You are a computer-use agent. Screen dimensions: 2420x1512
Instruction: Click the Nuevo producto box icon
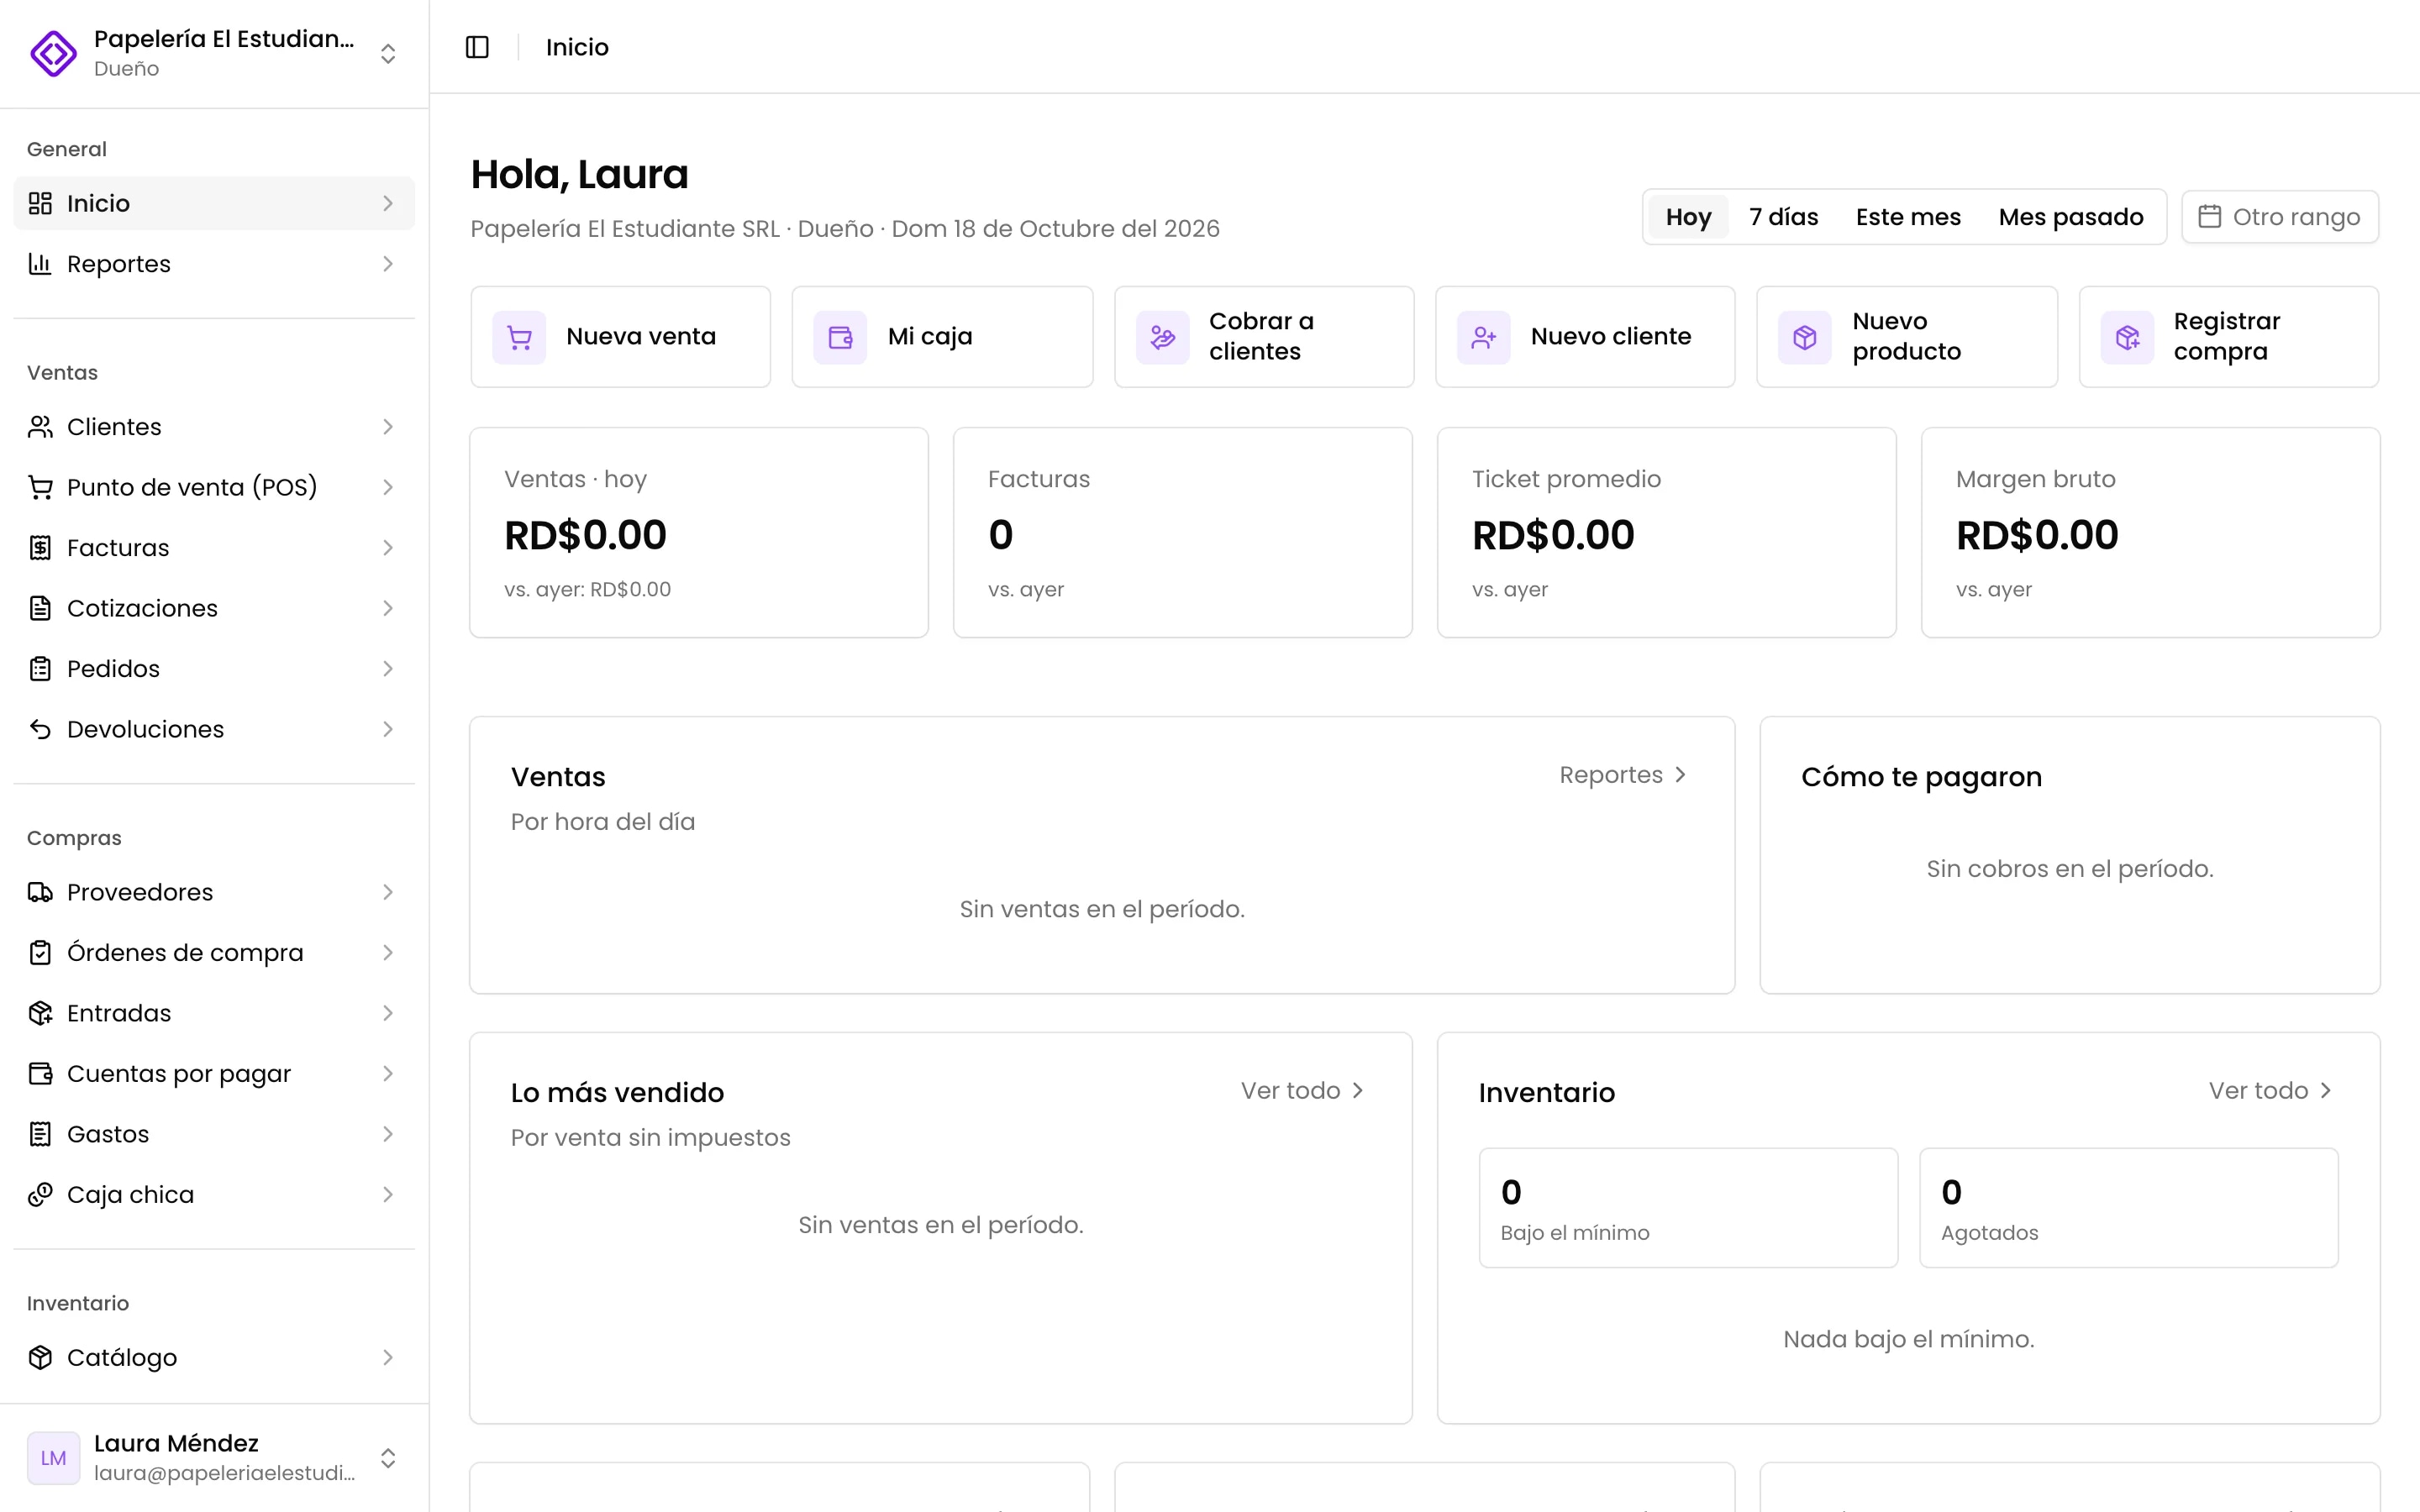pyautogui.click(x=1805, y=337)
